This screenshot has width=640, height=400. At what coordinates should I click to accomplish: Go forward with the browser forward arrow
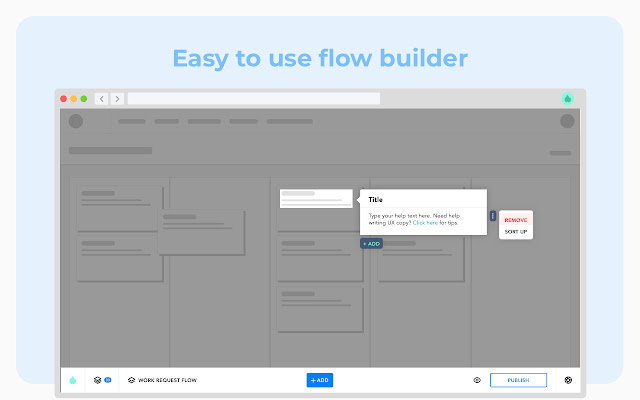click(x=117, y=99)
